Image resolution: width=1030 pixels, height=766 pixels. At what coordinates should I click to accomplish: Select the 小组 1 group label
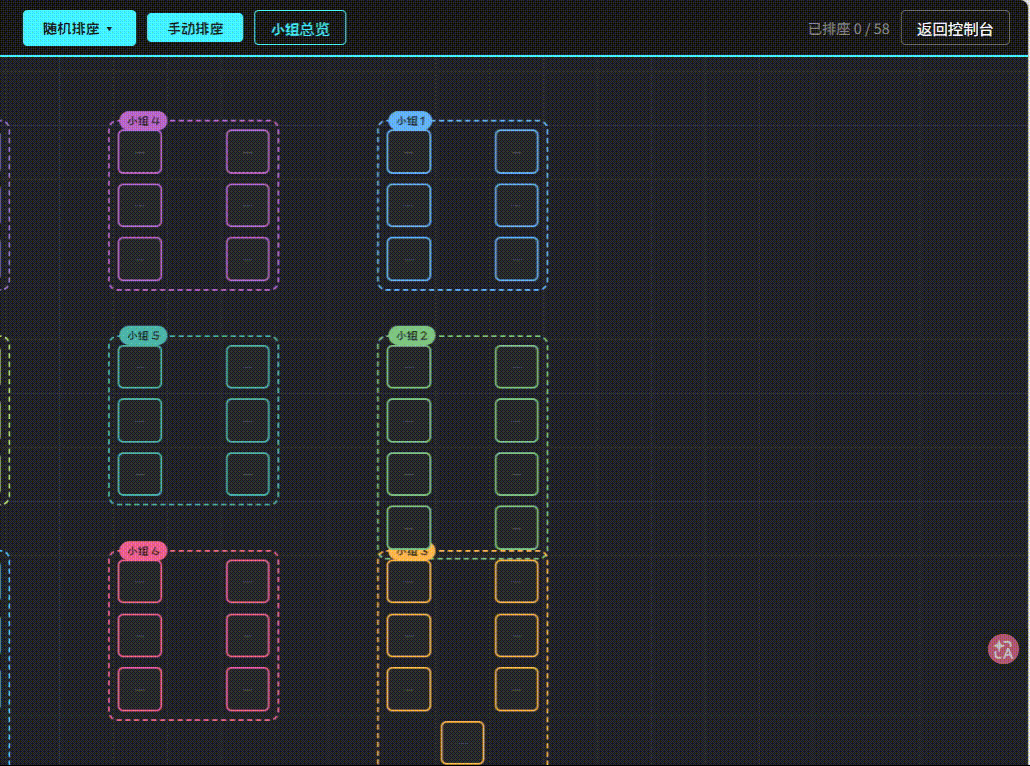pyautogui.click(x=411, y=121)
